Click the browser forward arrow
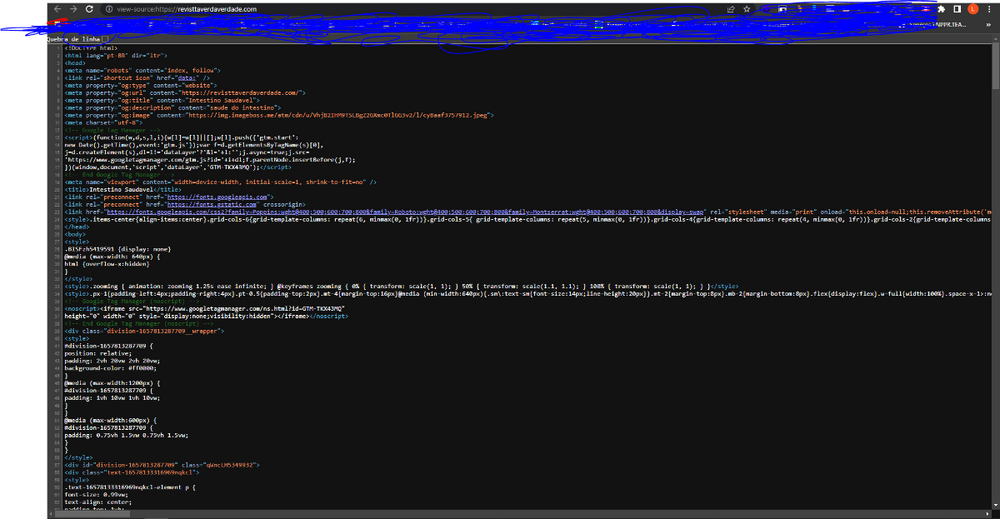 [x=73, y=9]
